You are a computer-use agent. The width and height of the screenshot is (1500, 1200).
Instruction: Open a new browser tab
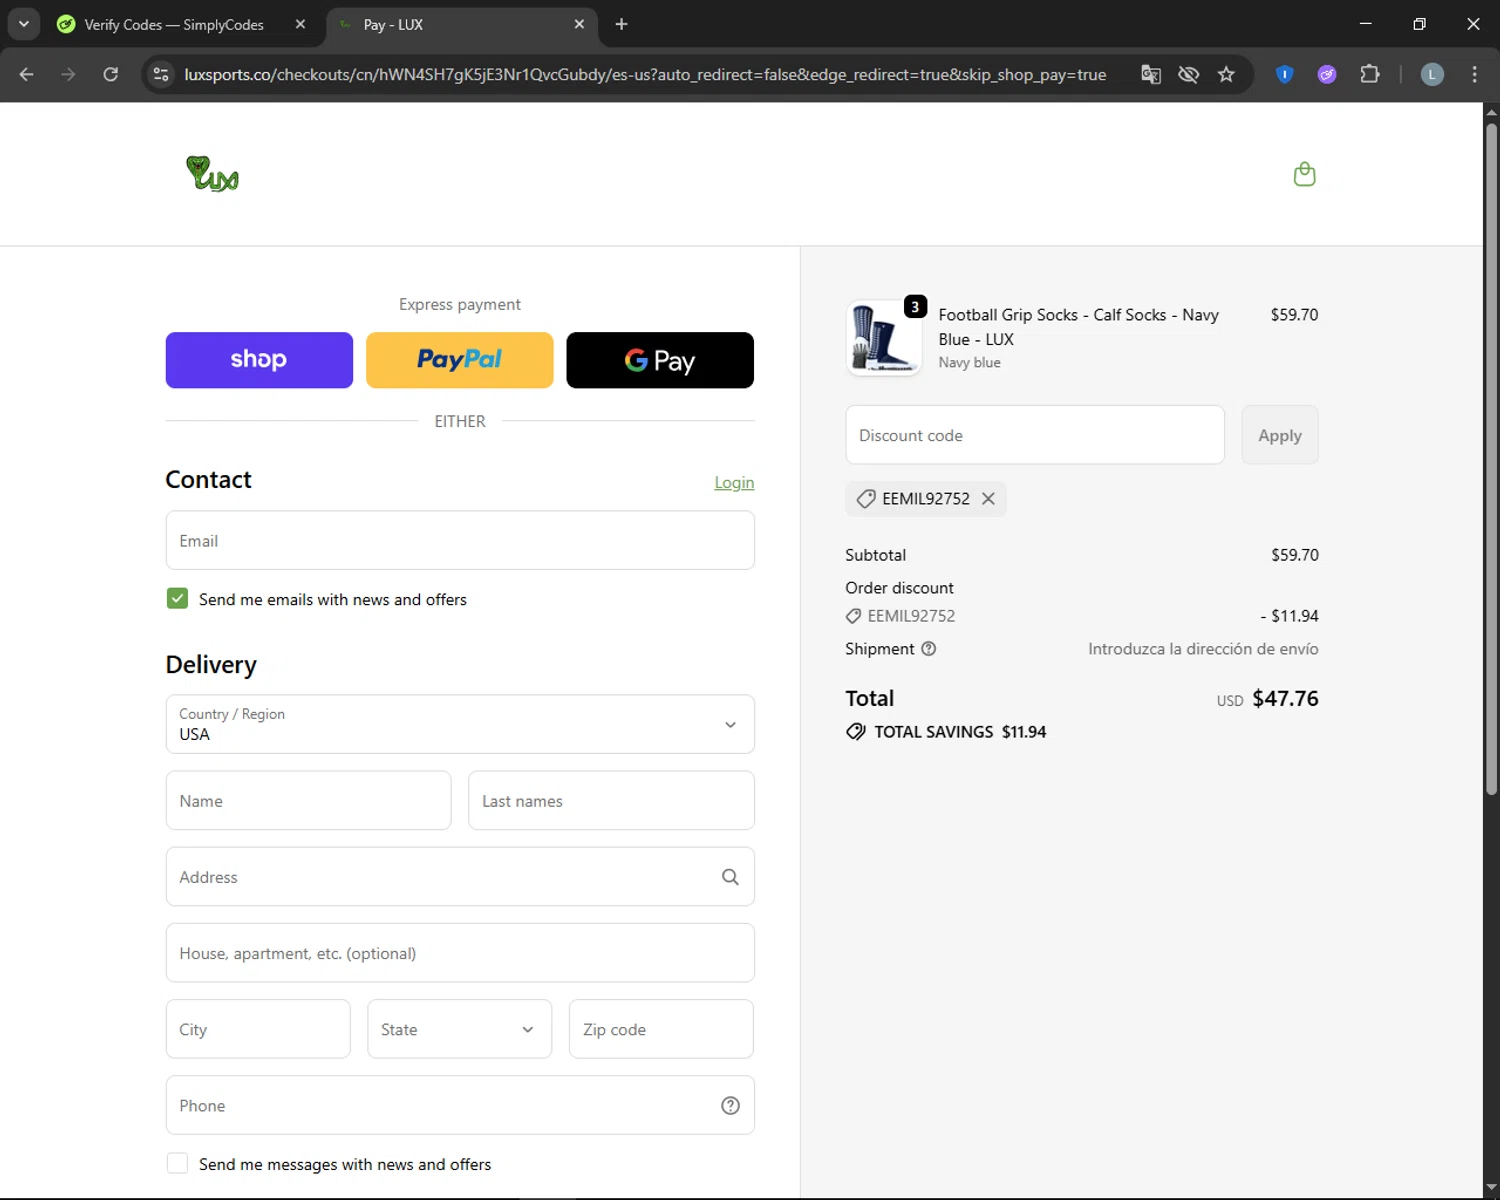pyautogui.click(x=621, y=24)
